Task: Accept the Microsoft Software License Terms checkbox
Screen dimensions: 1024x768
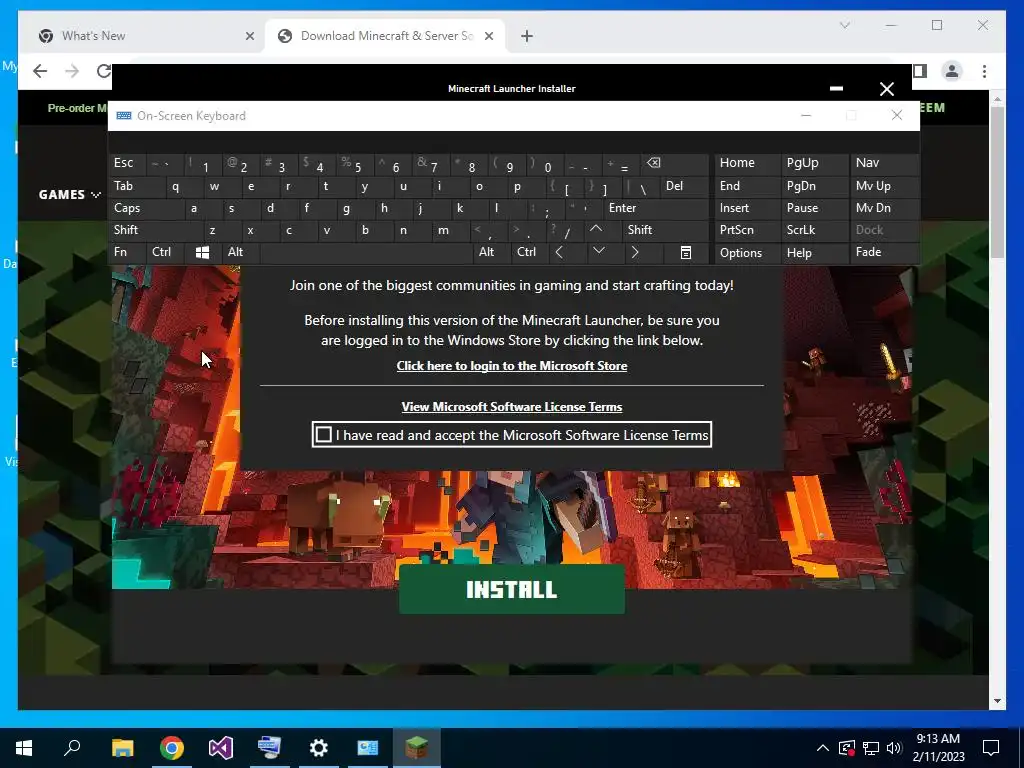Action: [323, 435]
